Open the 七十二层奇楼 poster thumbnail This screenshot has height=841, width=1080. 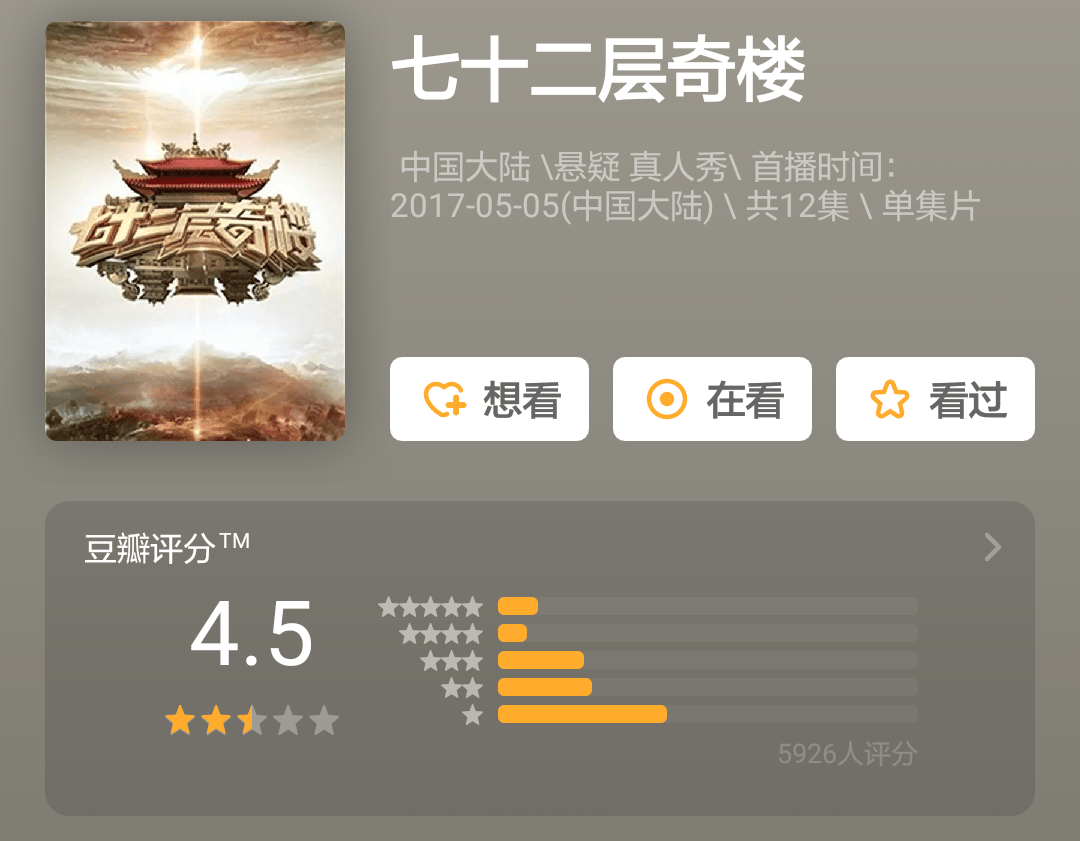tap(195, 231)
